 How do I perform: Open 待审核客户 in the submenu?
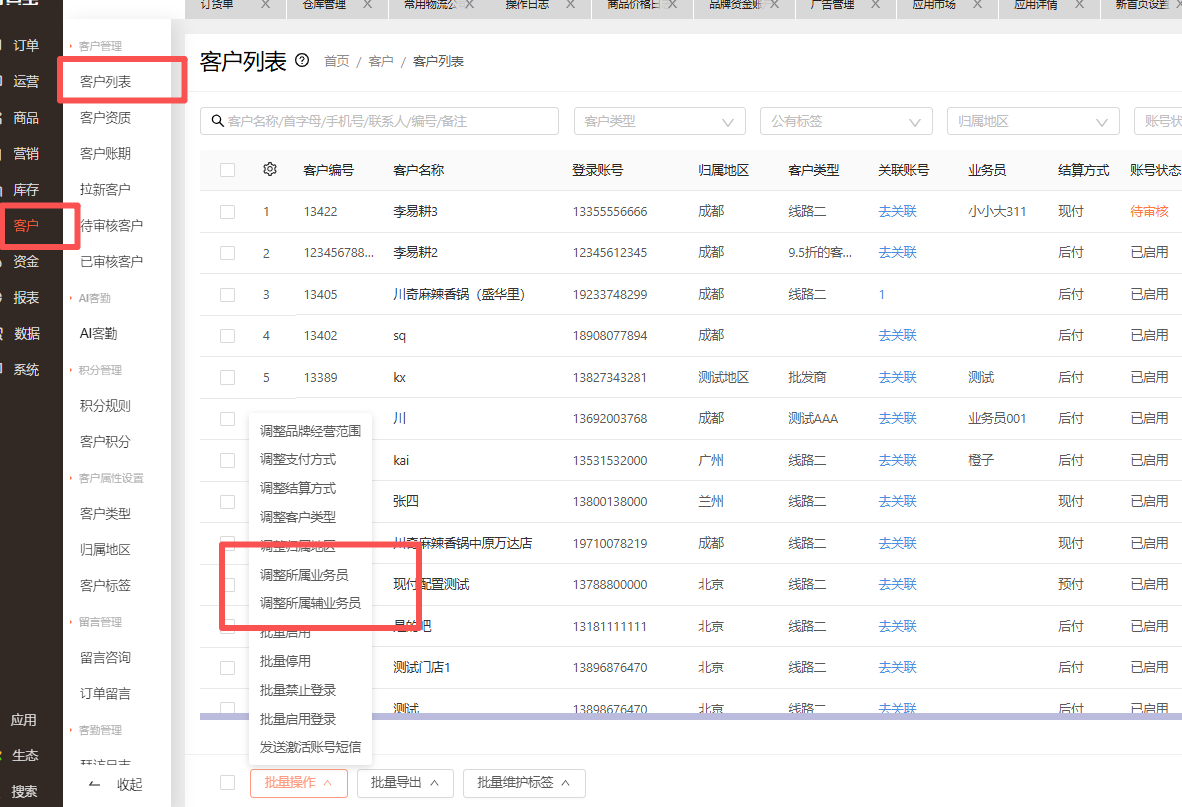pos(112,225)
